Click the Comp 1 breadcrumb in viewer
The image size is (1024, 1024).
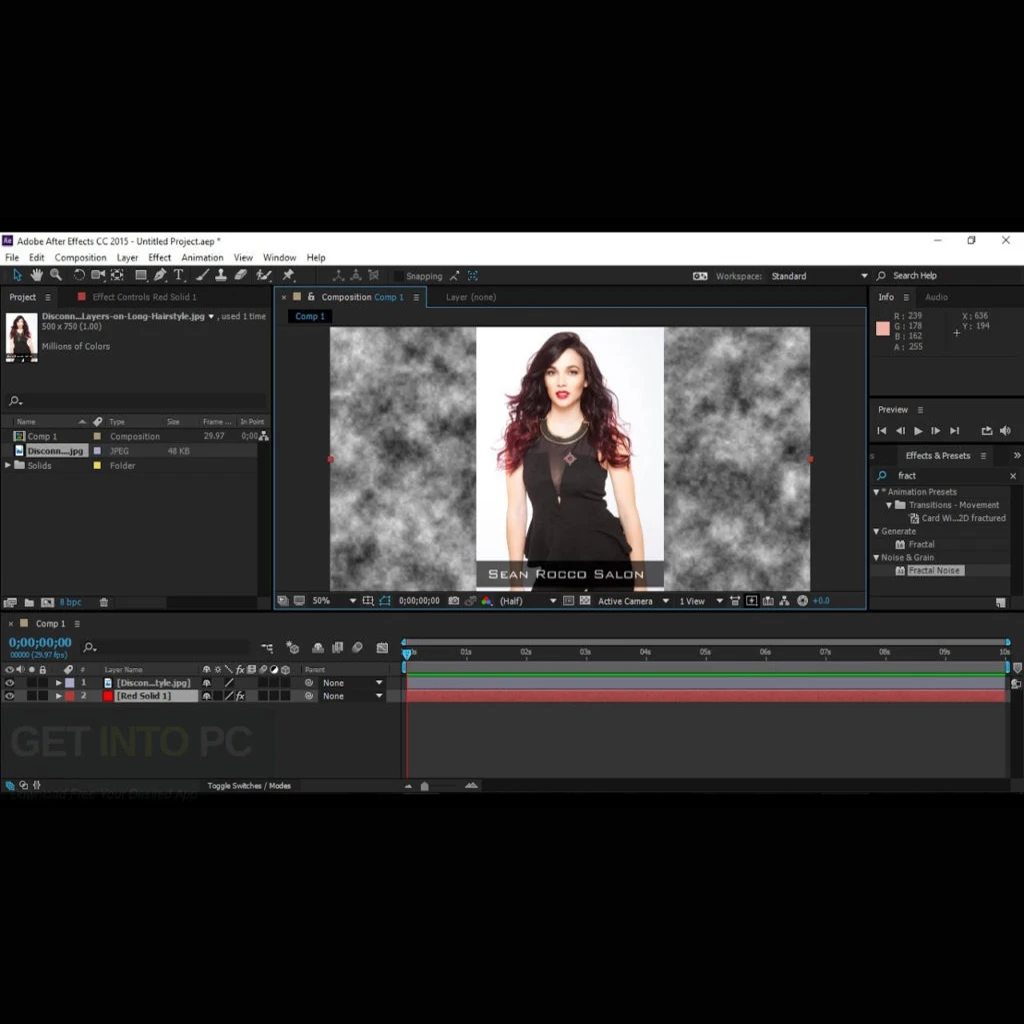(310, 316)
